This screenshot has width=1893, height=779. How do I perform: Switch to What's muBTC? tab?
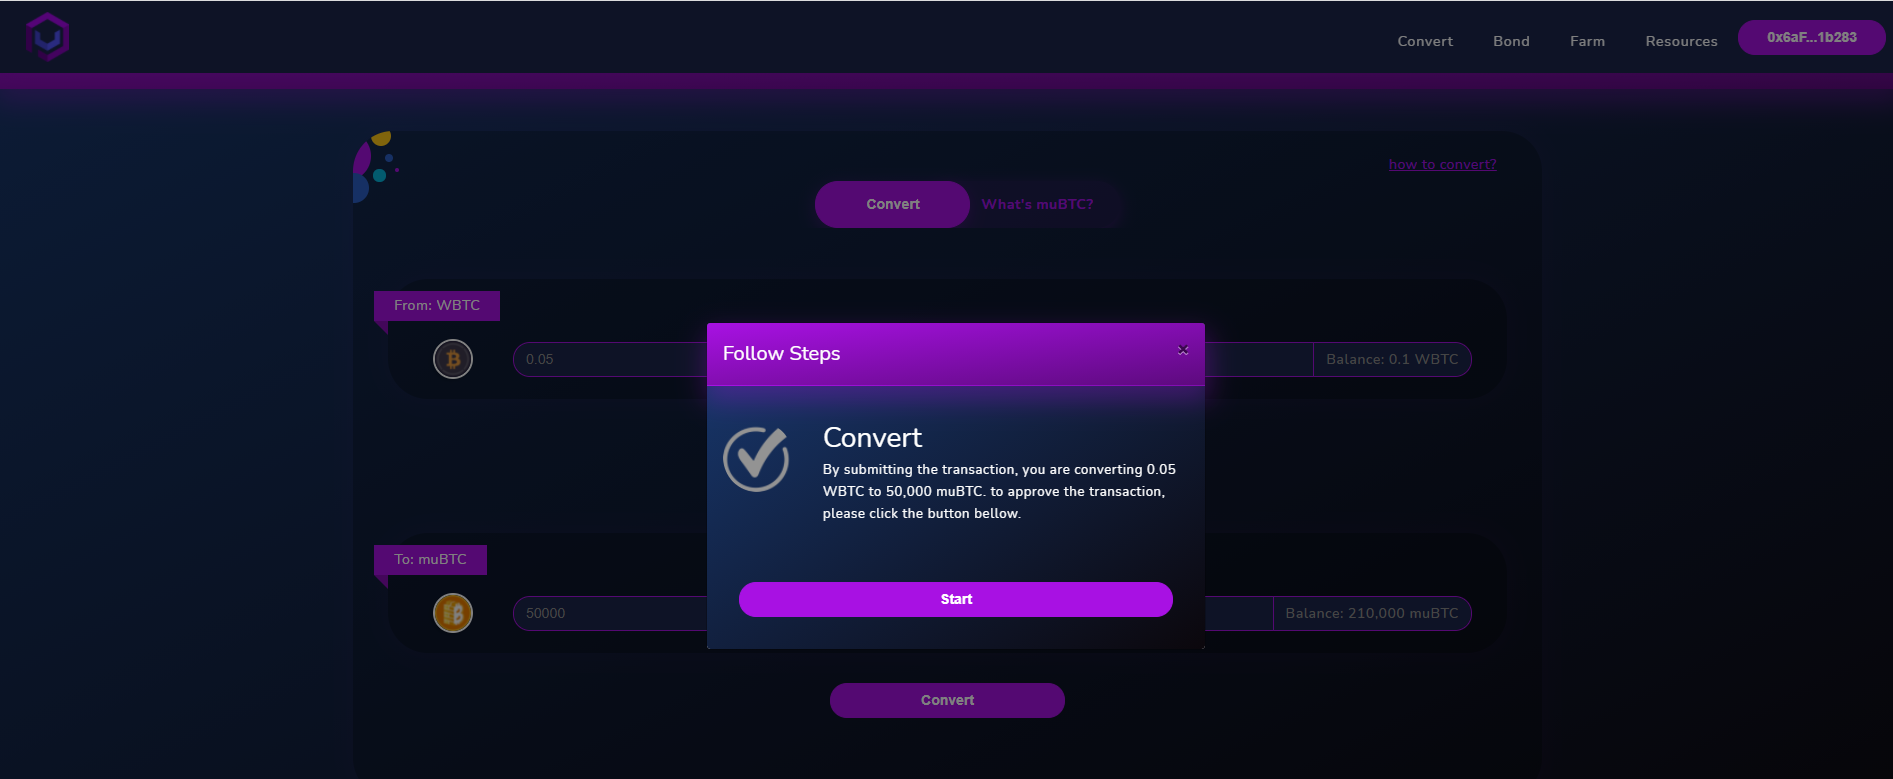click(1037, 204)
